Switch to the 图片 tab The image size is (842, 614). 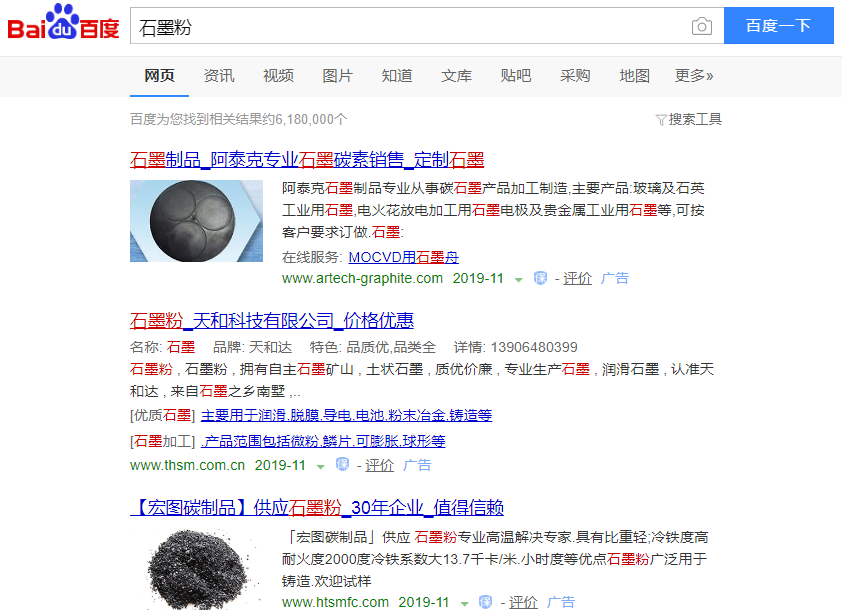(x=337, y=76)
